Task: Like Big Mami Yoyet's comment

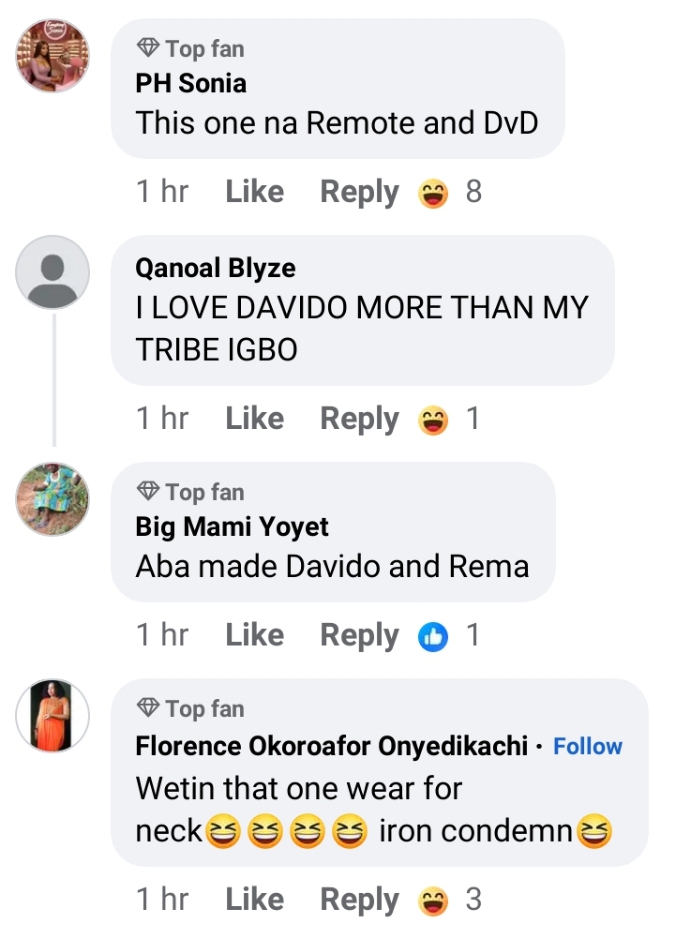Action: [x=254, y=635]
